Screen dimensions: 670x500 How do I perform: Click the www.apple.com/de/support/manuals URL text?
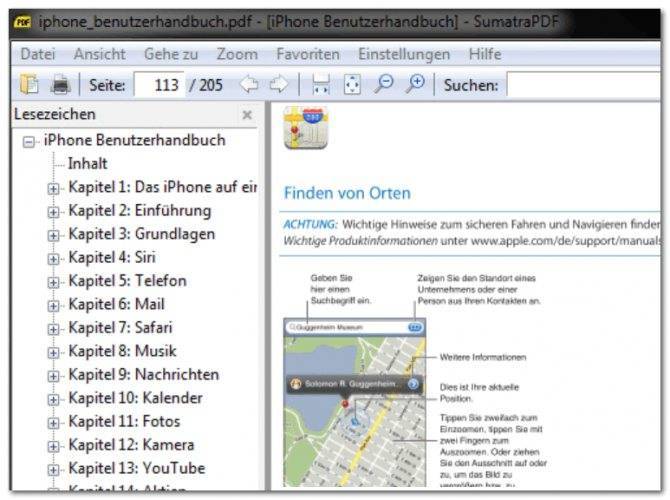[565, 241]
